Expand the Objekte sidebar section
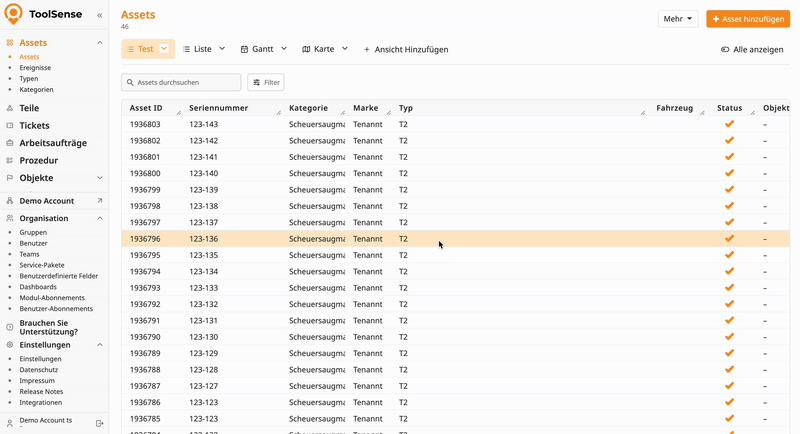The height and width of the screenshot is (434, 800). (x=99, y=178)
